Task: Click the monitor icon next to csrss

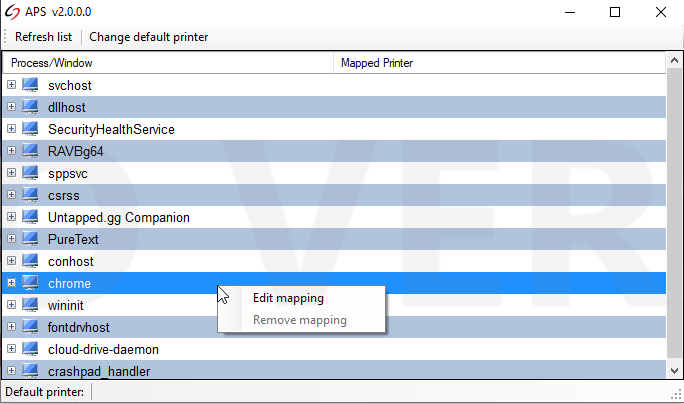Action: tap(30, 195)
